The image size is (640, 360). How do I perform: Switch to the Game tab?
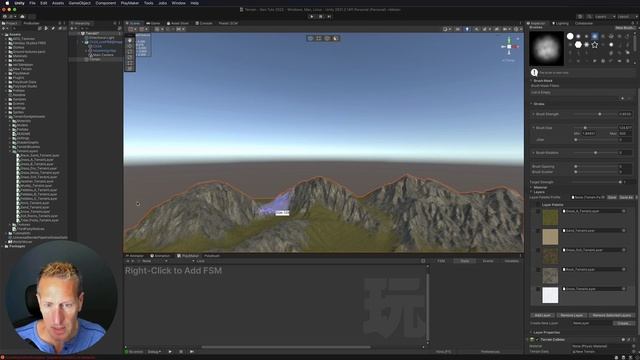click(x=154, y=23)
